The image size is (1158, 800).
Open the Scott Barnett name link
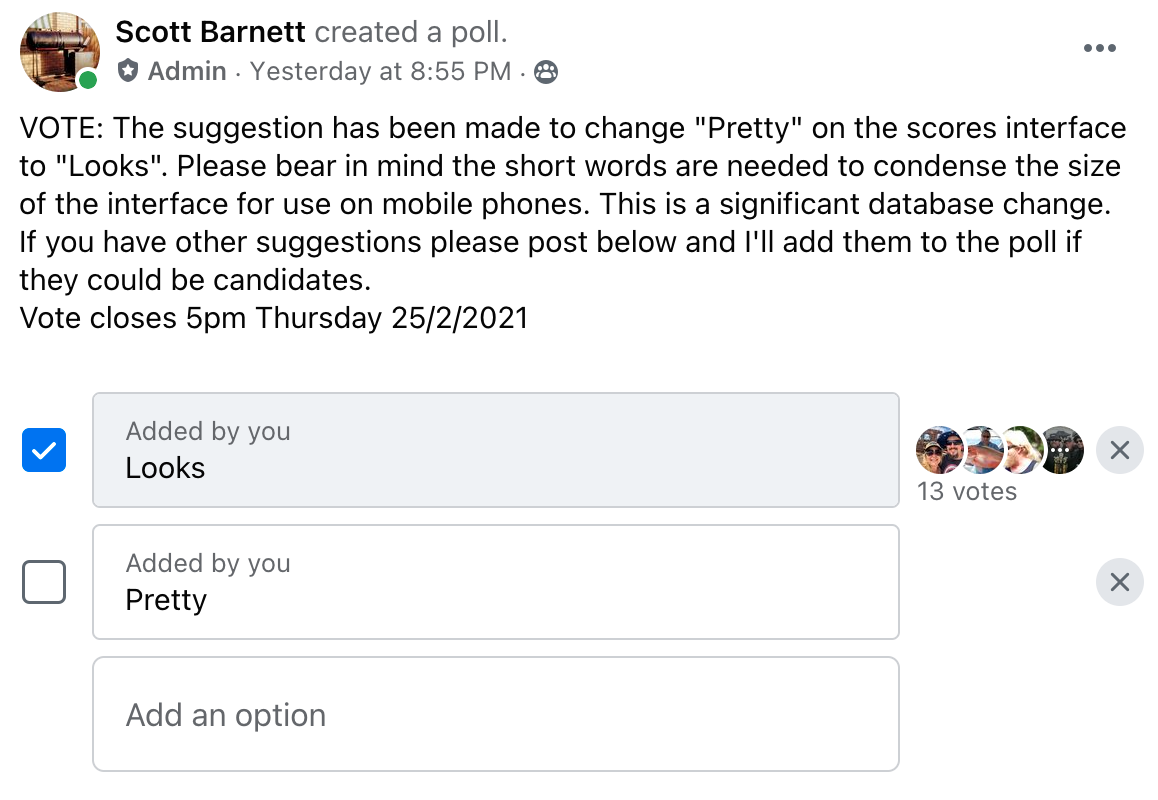(210, 32)
